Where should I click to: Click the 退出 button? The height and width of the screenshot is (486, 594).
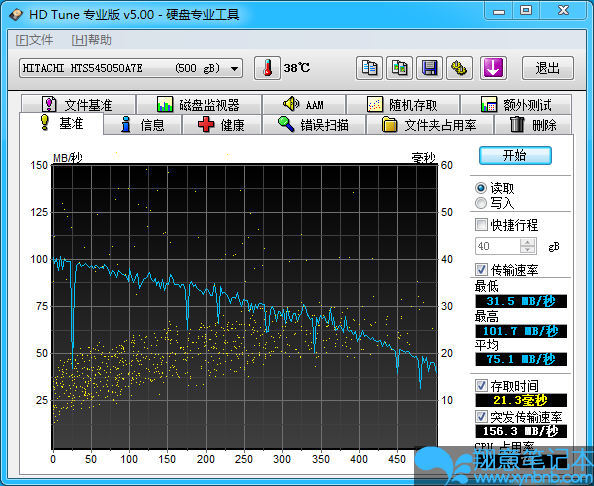click(x=547, y=68)
